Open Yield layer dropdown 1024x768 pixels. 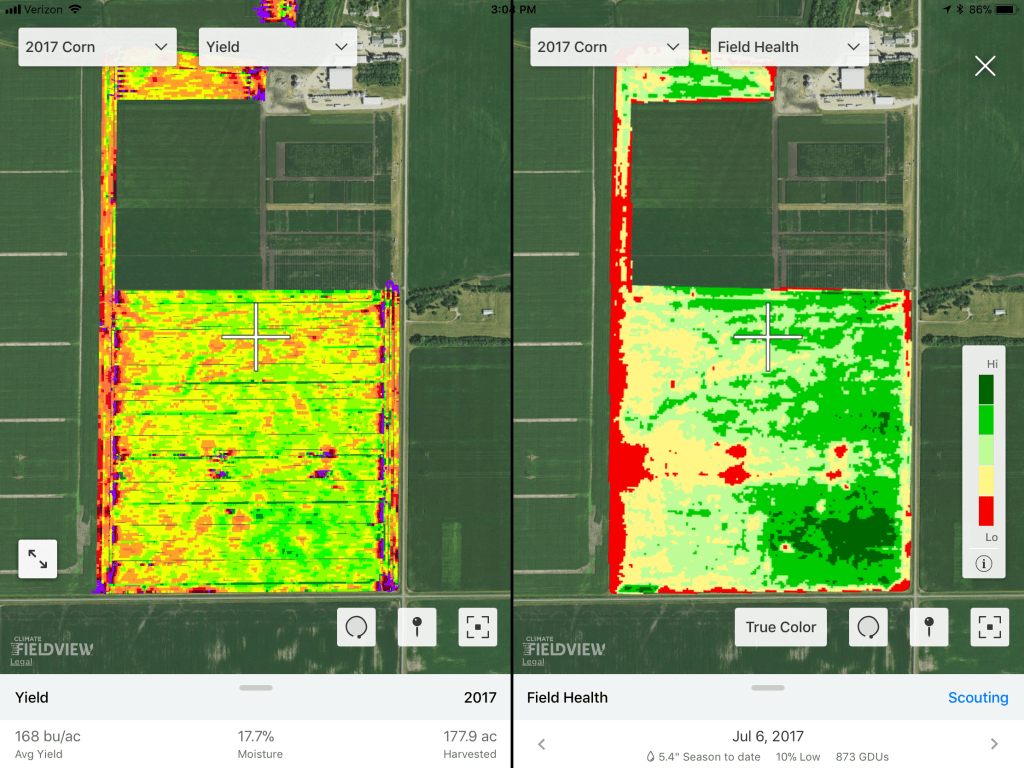click(278, 47)
